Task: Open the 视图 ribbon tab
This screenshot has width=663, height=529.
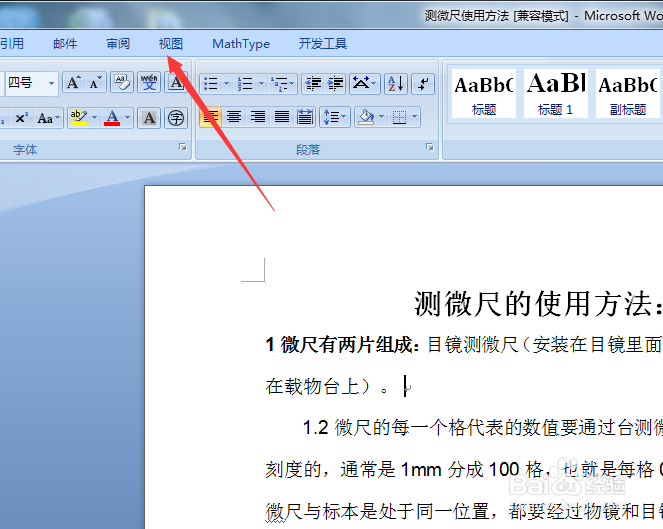Action: tap(171, 44)
